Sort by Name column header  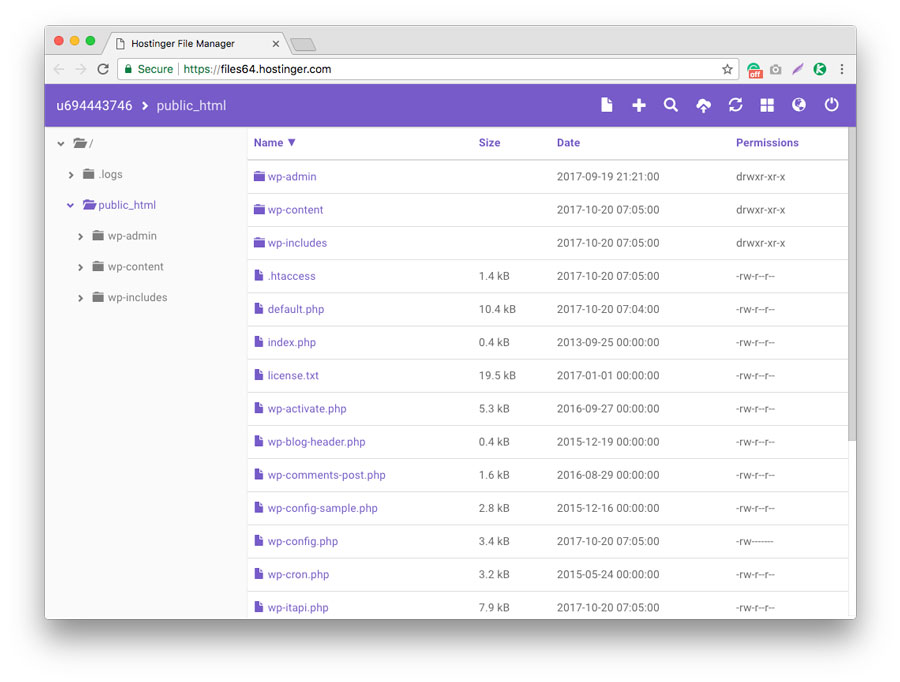pyautogui.click(x=274, y=142)
